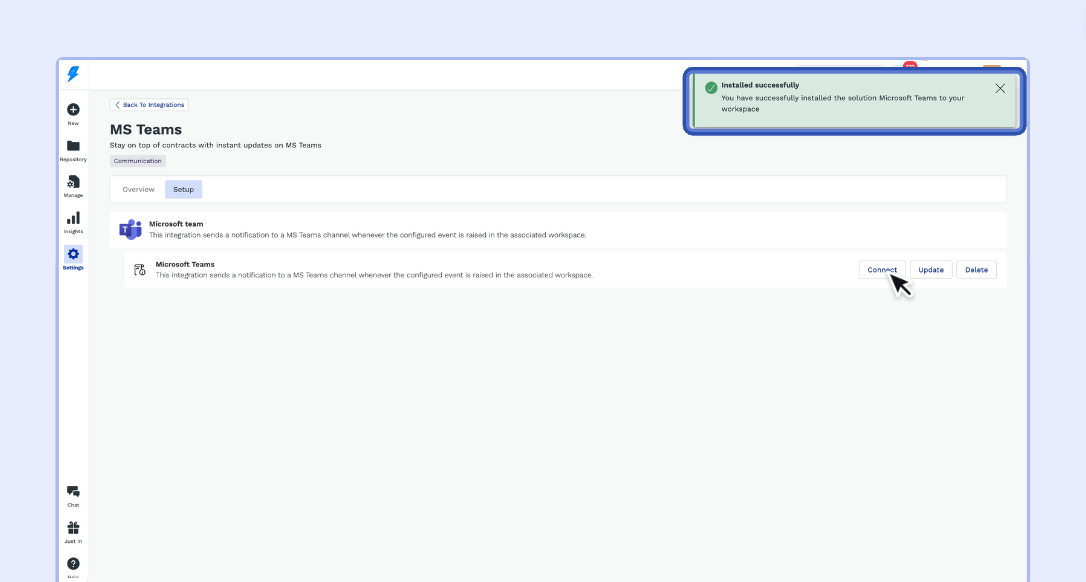Click the MS Teams page heading
The image size is (1086, 582).
[x=146, y=130]
